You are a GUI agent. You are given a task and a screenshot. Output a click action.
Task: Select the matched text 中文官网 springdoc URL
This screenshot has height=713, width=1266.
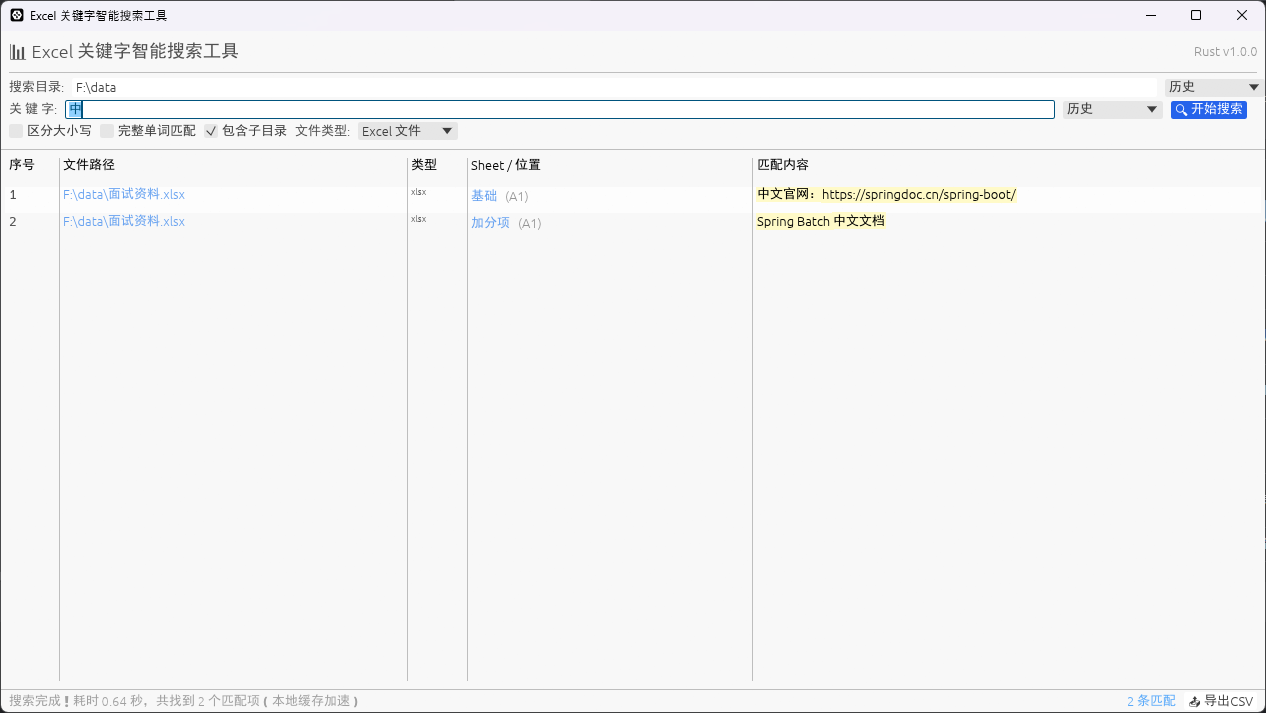[887, 194]
